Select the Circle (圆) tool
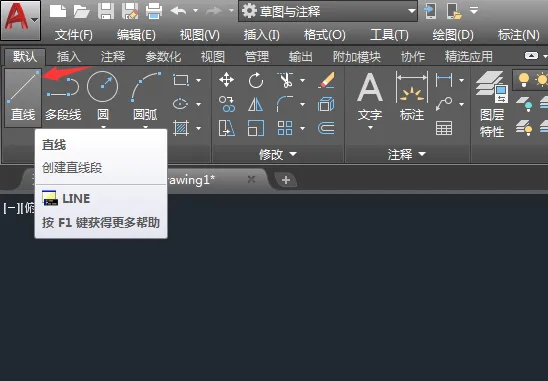The width and height of the screenshot is (548, 381). 103,97
